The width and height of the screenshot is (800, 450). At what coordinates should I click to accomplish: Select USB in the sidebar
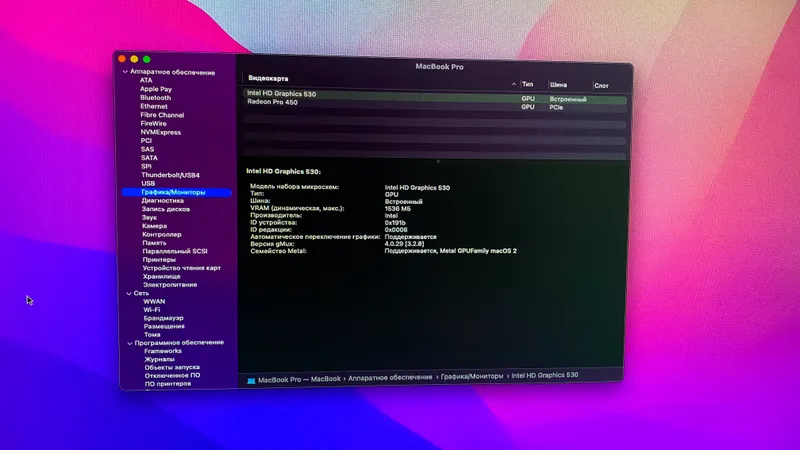click(148, 183)
